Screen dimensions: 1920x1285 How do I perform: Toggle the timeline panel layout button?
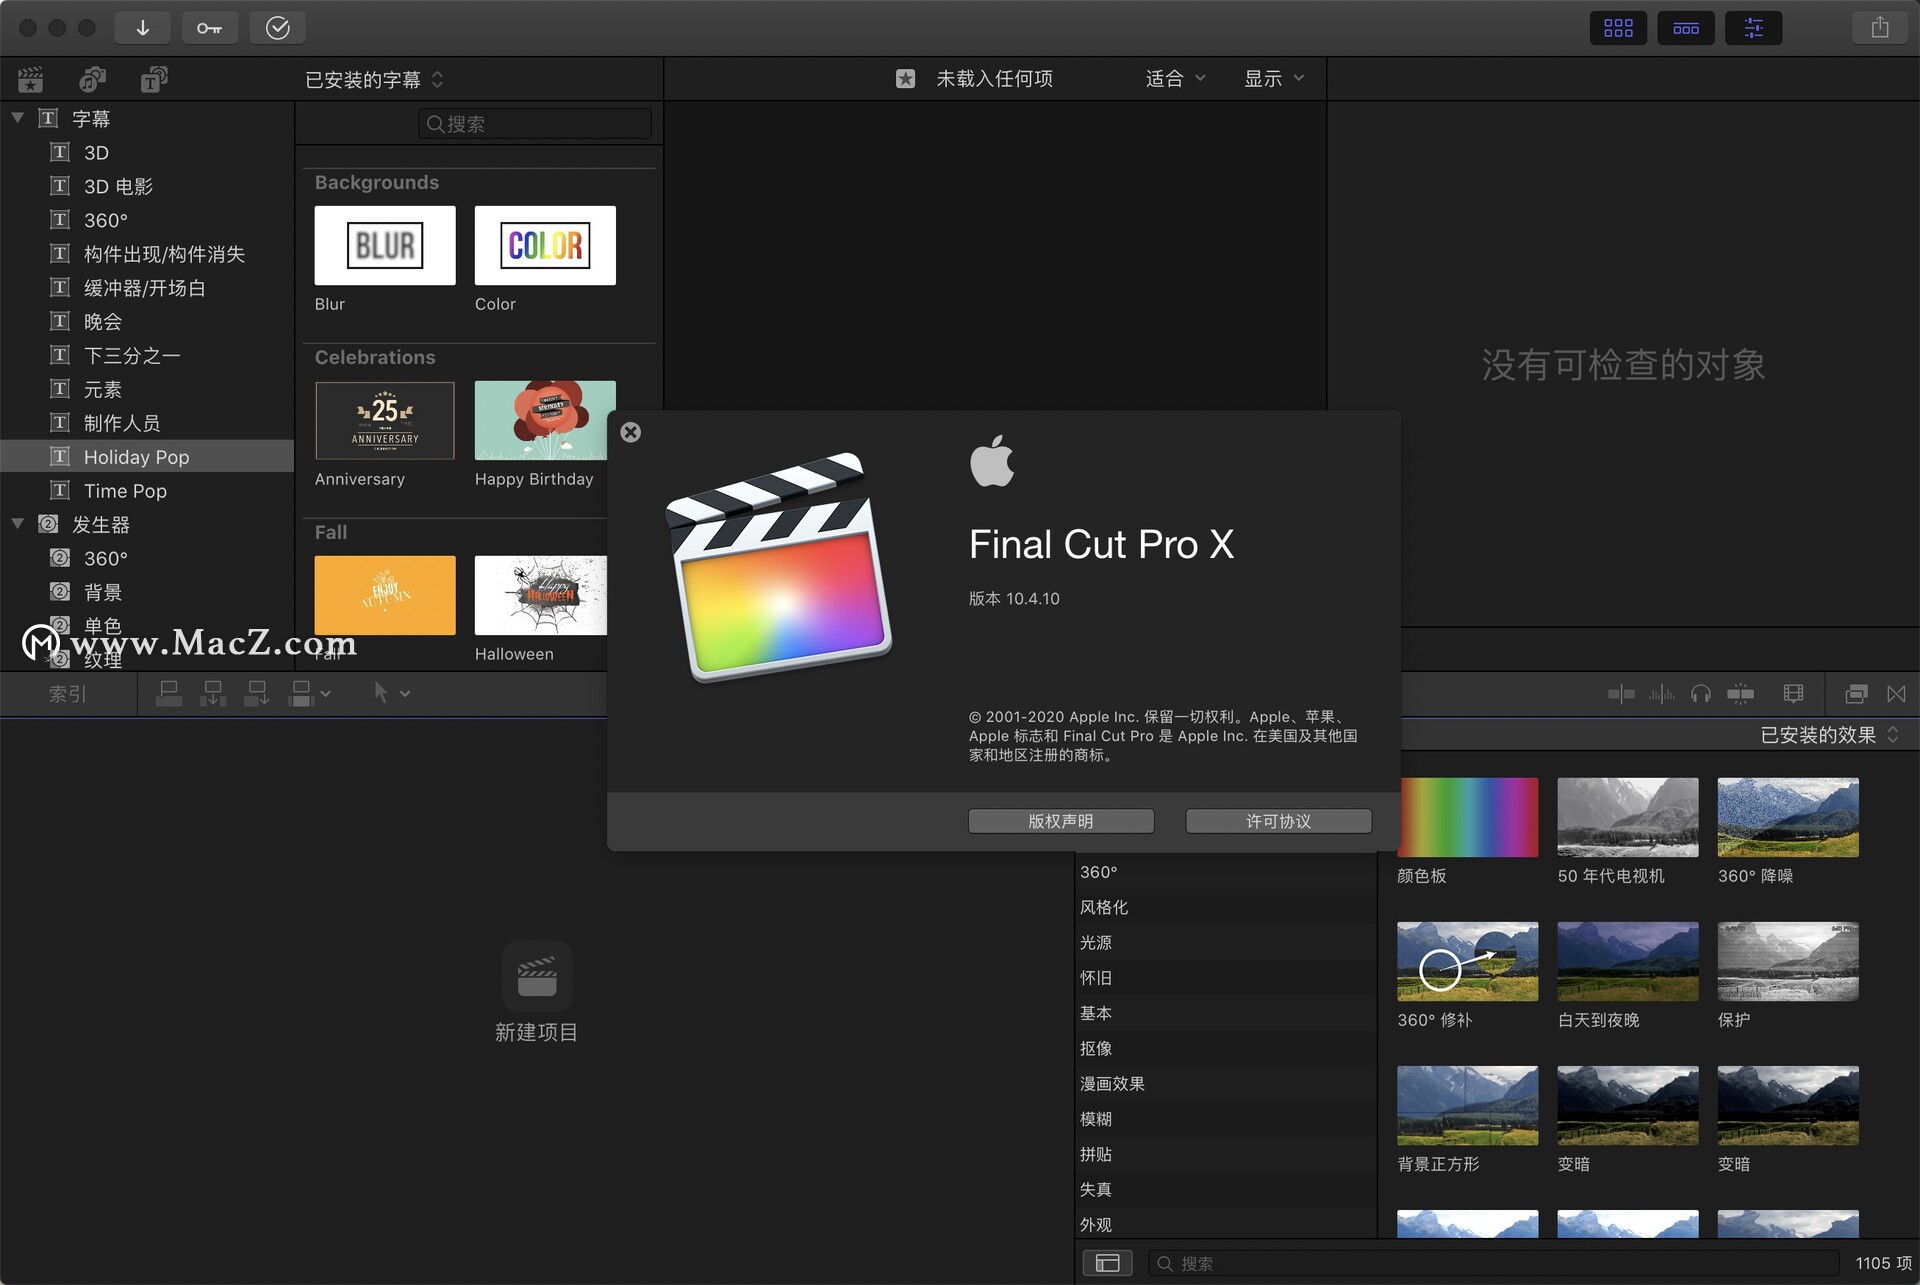pyautogui.click(x=1686, y=28)
